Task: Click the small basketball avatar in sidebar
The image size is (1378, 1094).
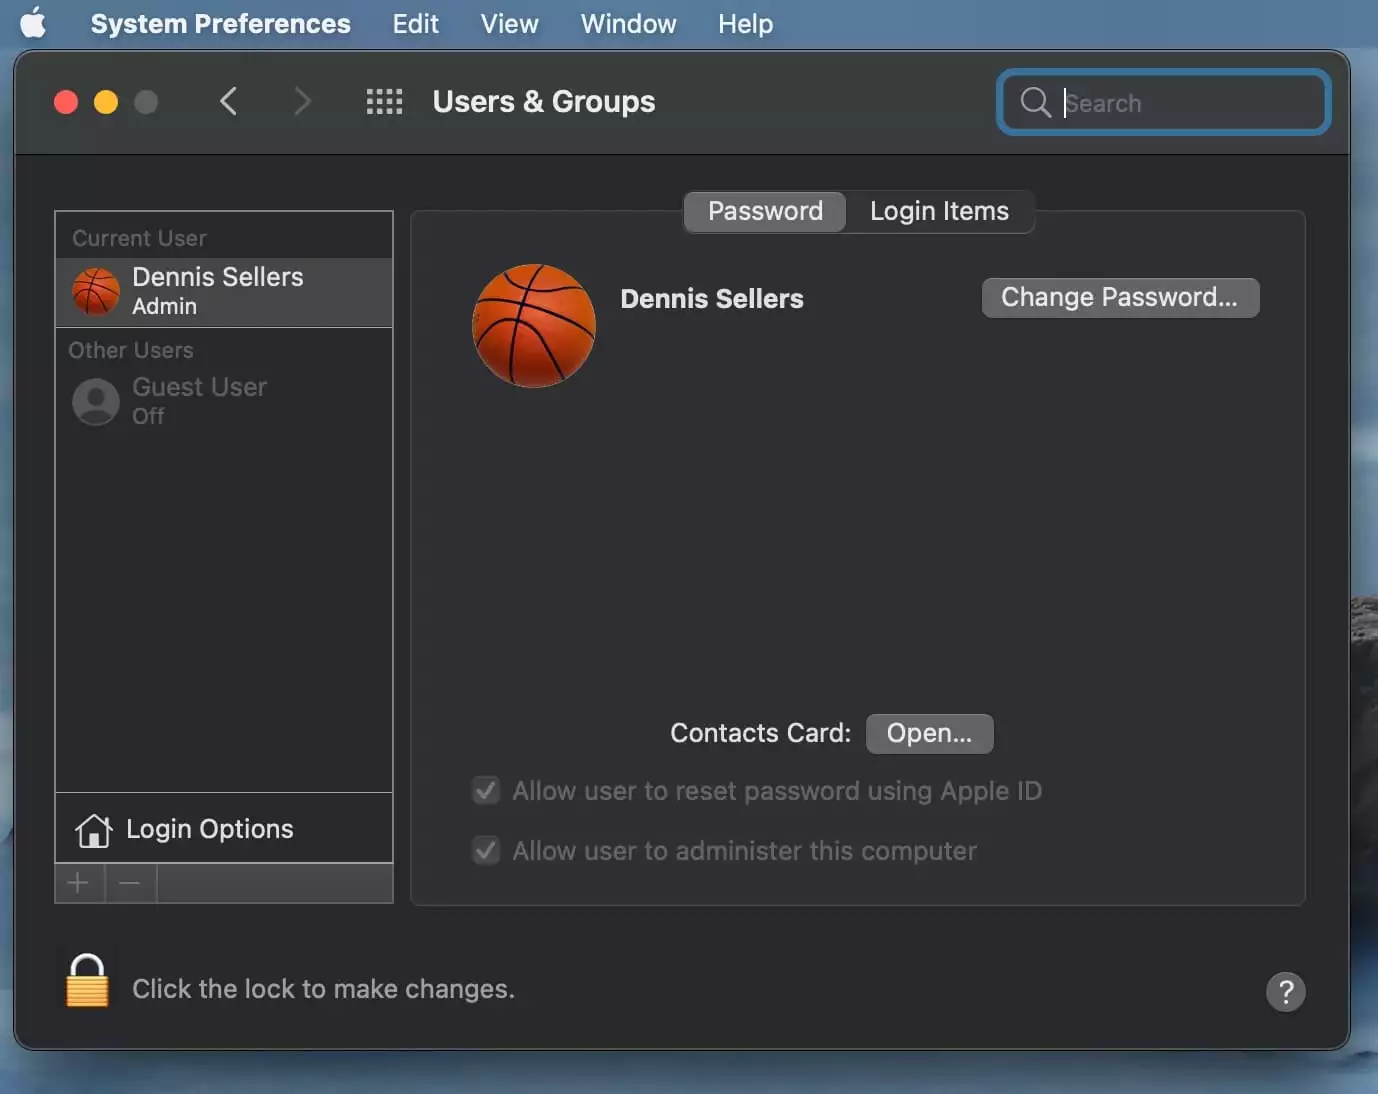Action: click(x=96, y=292)
